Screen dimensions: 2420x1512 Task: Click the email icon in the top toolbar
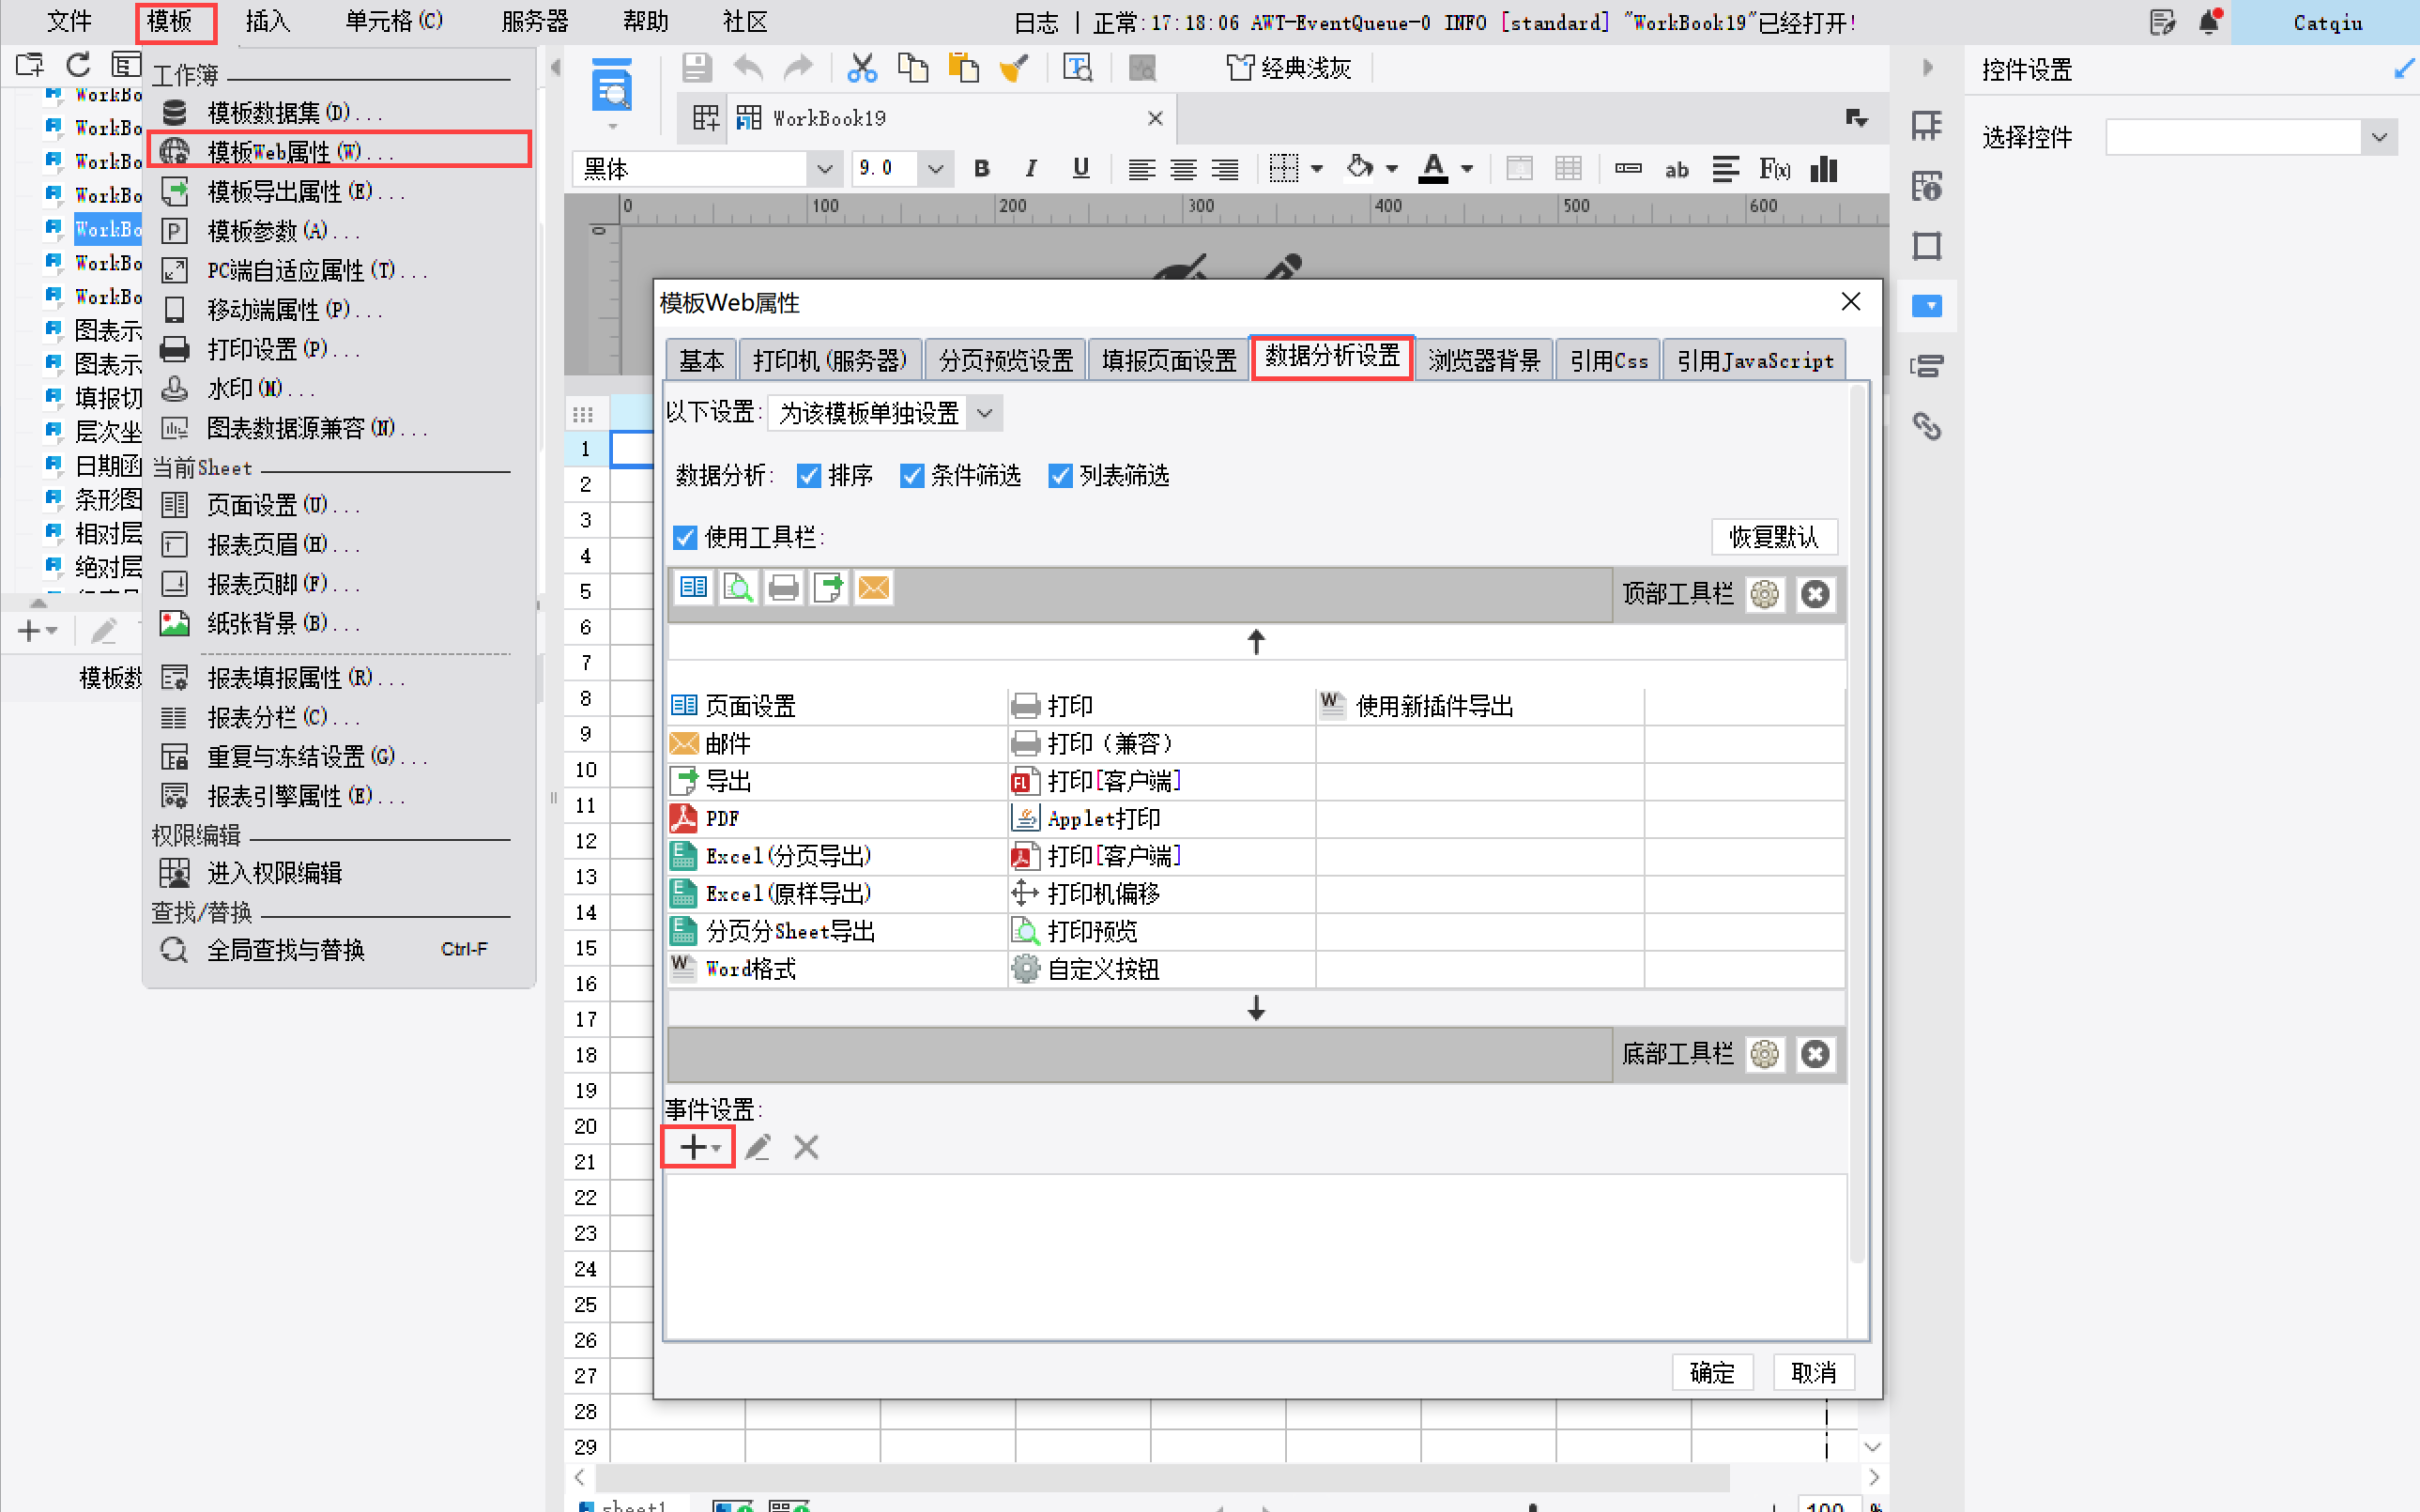[x=873, y=588]
